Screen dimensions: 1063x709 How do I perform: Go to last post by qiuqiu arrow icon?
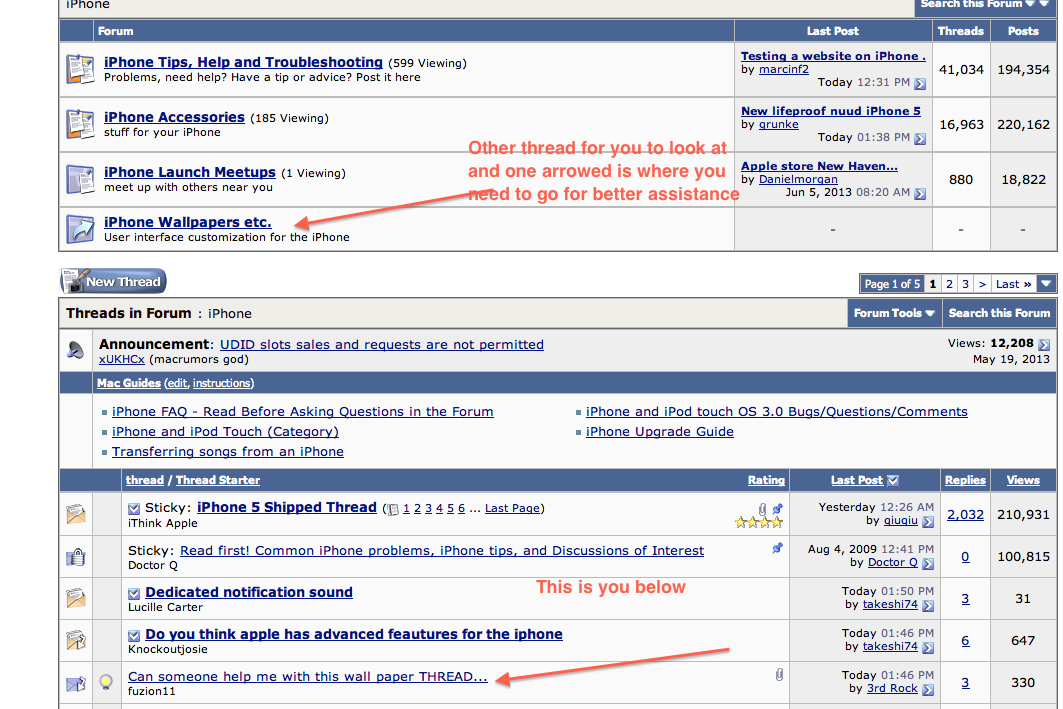(928, 521)
